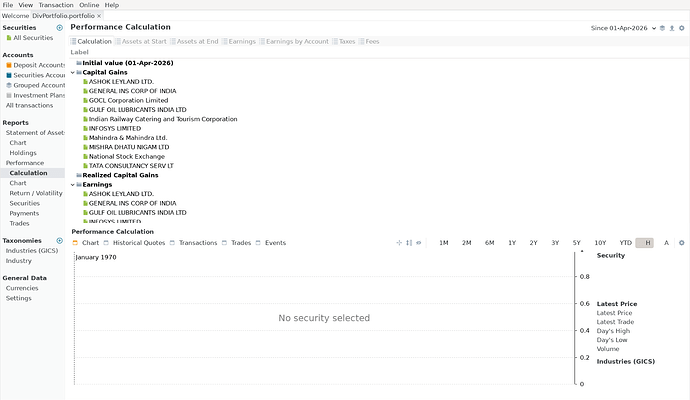Collapse the Capital Gains group
This screenshot has width=690, height=400.
coord(73,73)
